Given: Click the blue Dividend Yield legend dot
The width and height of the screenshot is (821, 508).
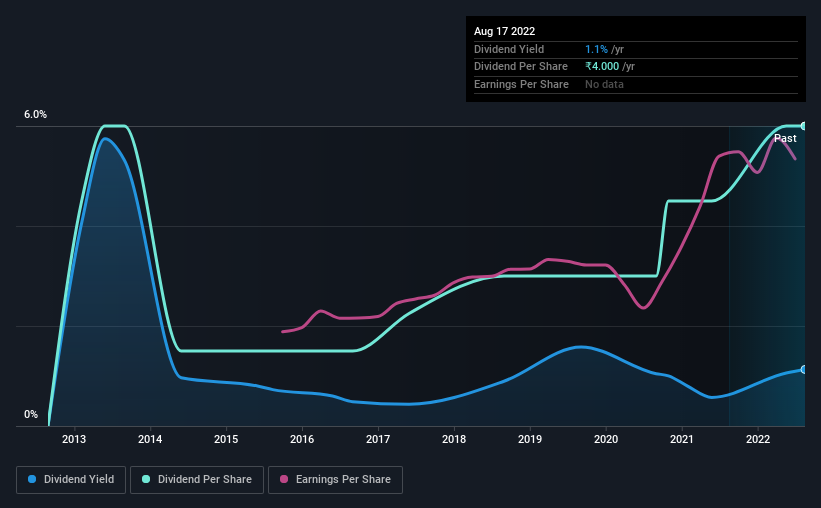Looking at the screenshot, I should tap(32, 479).
